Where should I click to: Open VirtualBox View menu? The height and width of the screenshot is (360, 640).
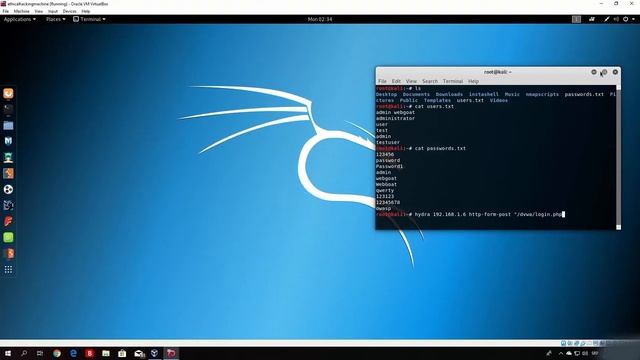coord(38,11)
